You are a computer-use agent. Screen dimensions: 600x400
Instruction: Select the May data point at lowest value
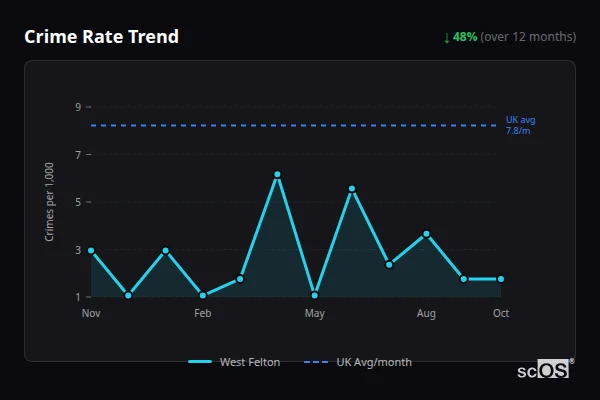click(315, 295)
